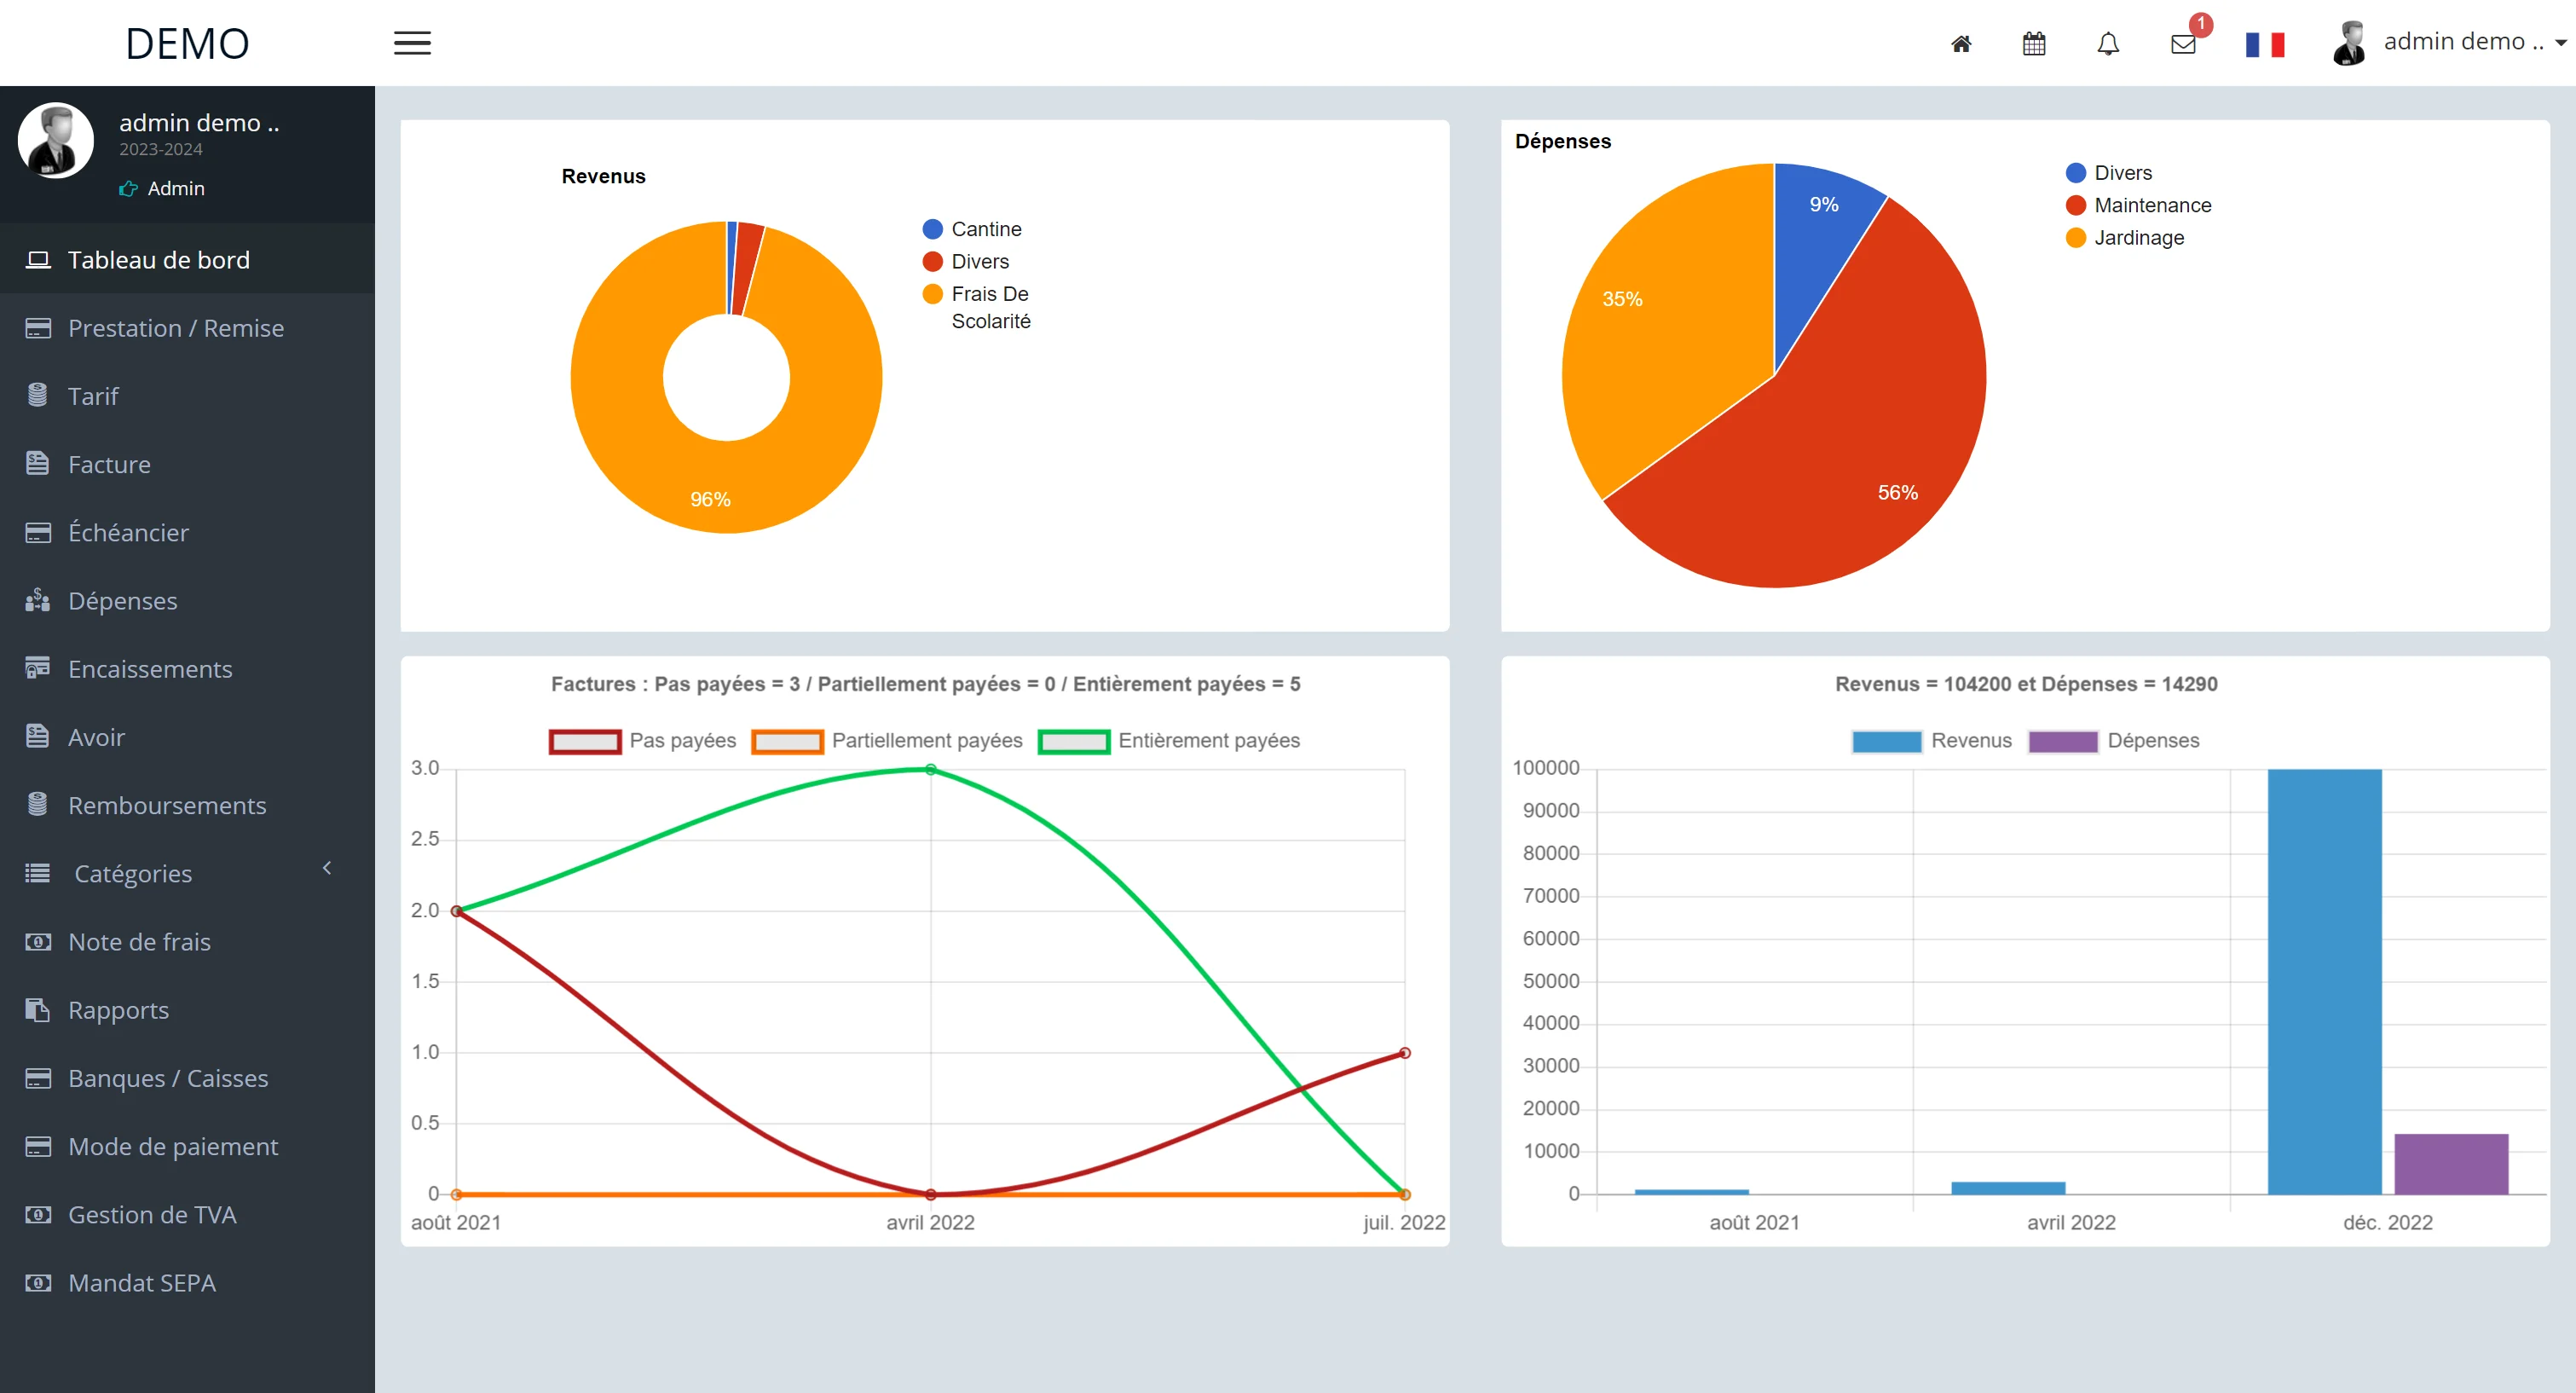Click the Revenus blue legend swatch
The image size is (2576, 1393).
[1886, 741]
